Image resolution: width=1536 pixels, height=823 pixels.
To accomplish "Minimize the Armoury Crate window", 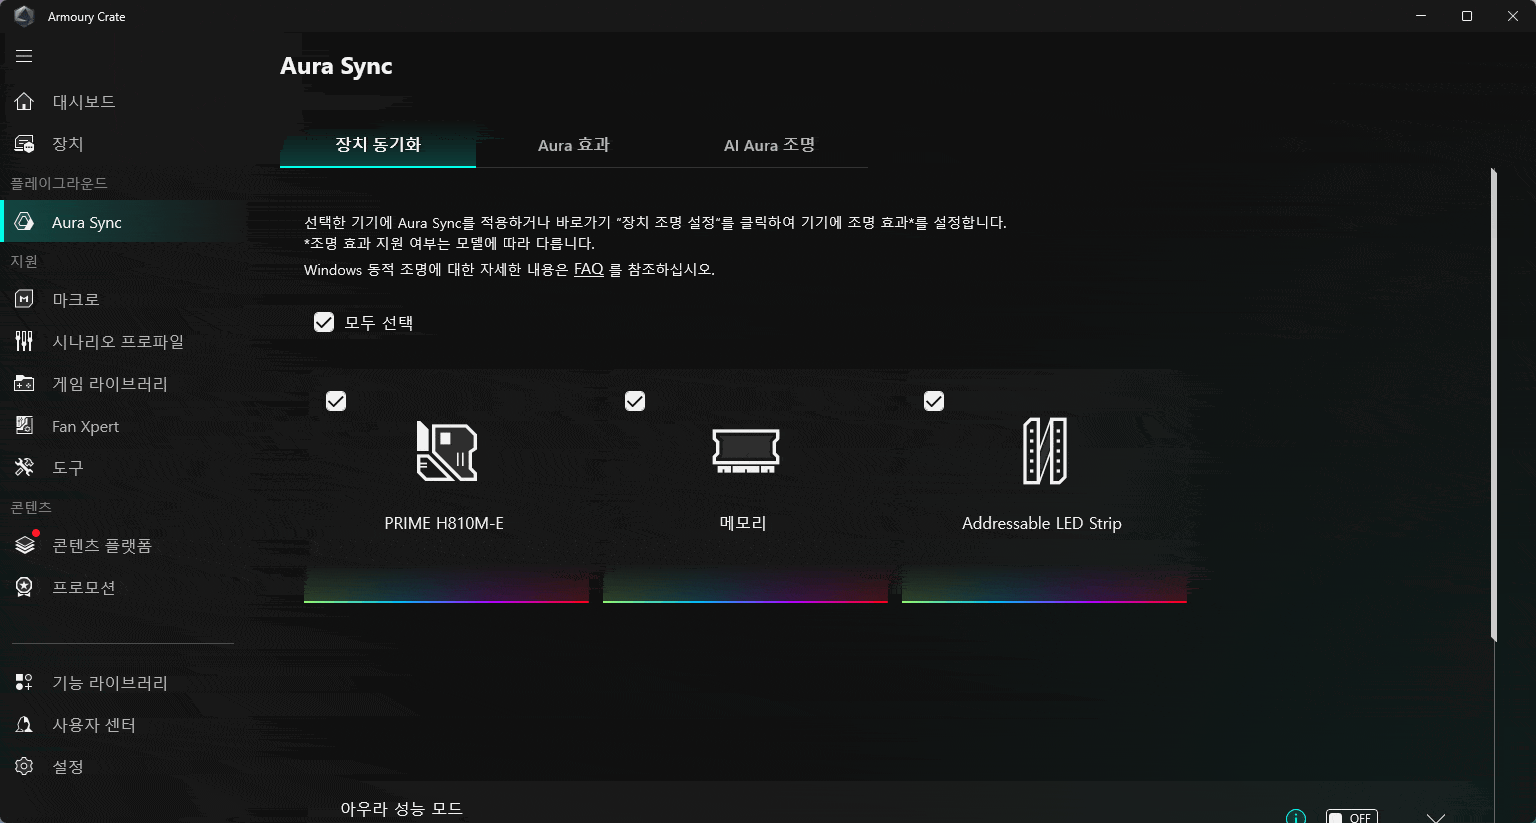I will 1421,16.
